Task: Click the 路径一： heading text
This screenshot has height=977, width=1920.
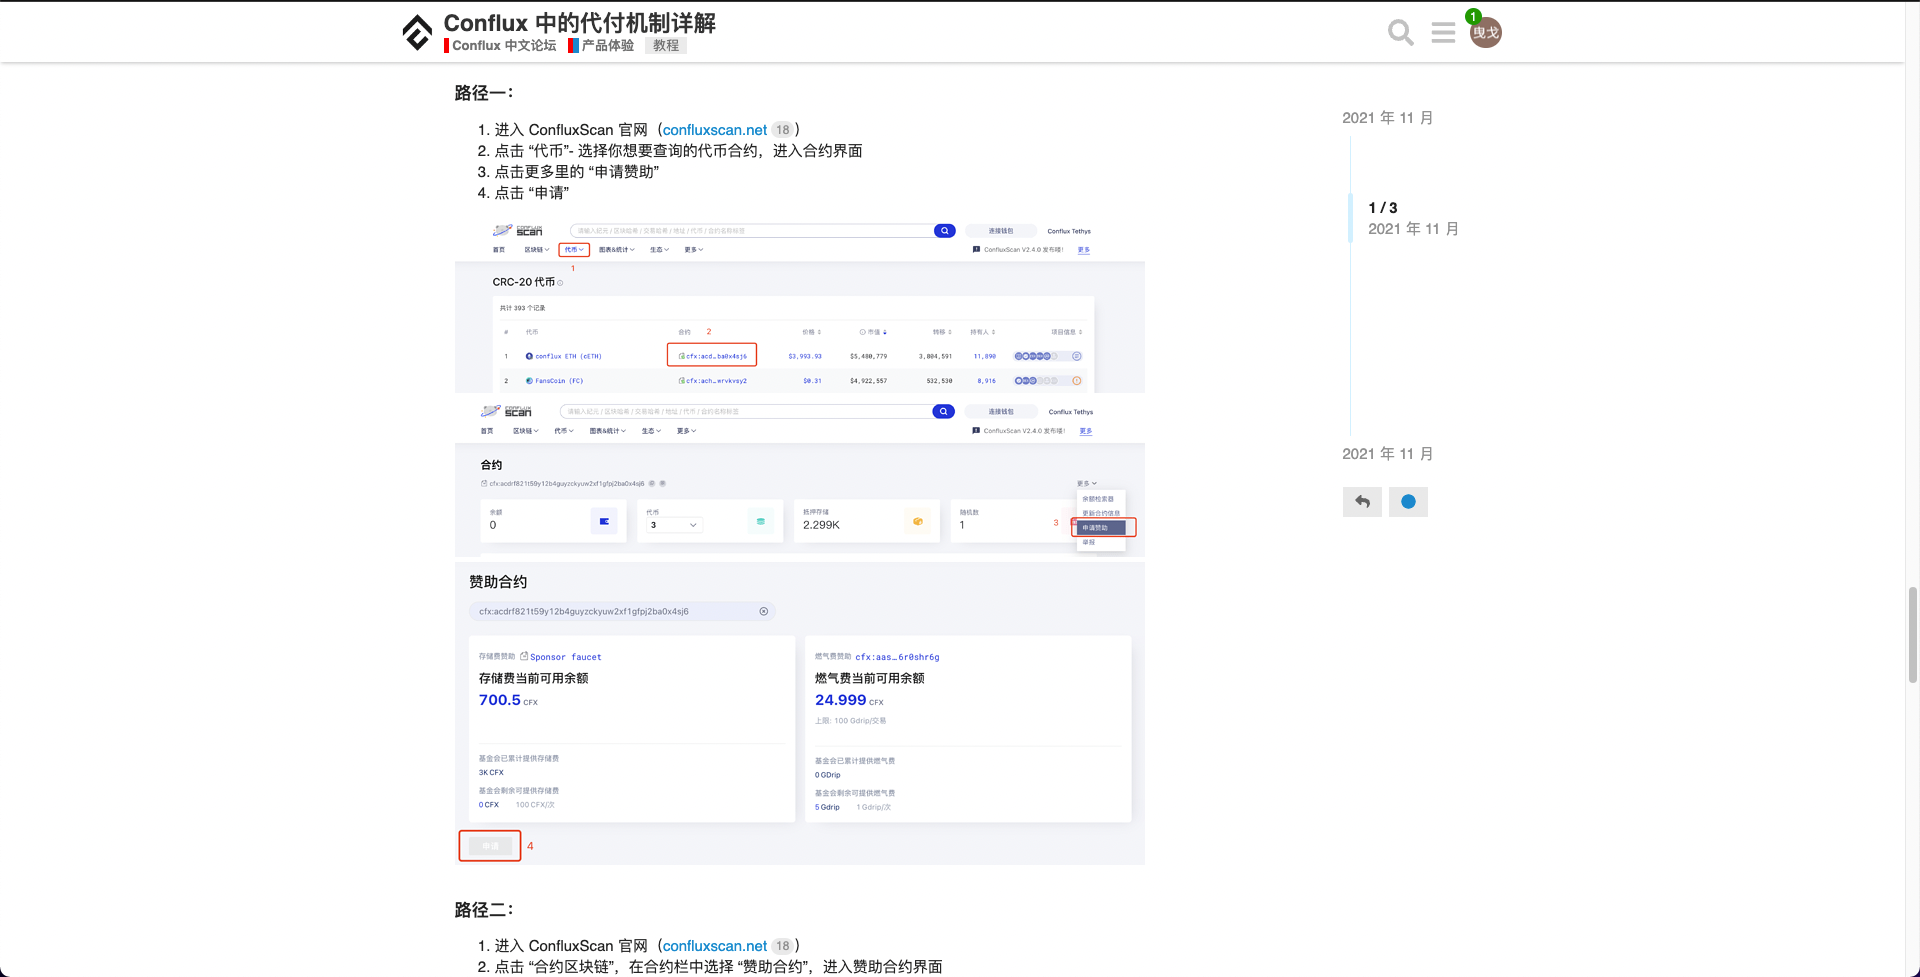Action: (484, 93)
